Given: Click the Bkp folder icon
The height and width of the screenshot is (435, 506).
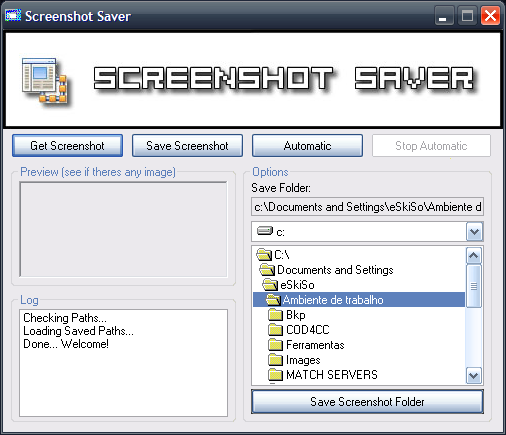Looking at the screenshot, I should [x=275, y=315].
